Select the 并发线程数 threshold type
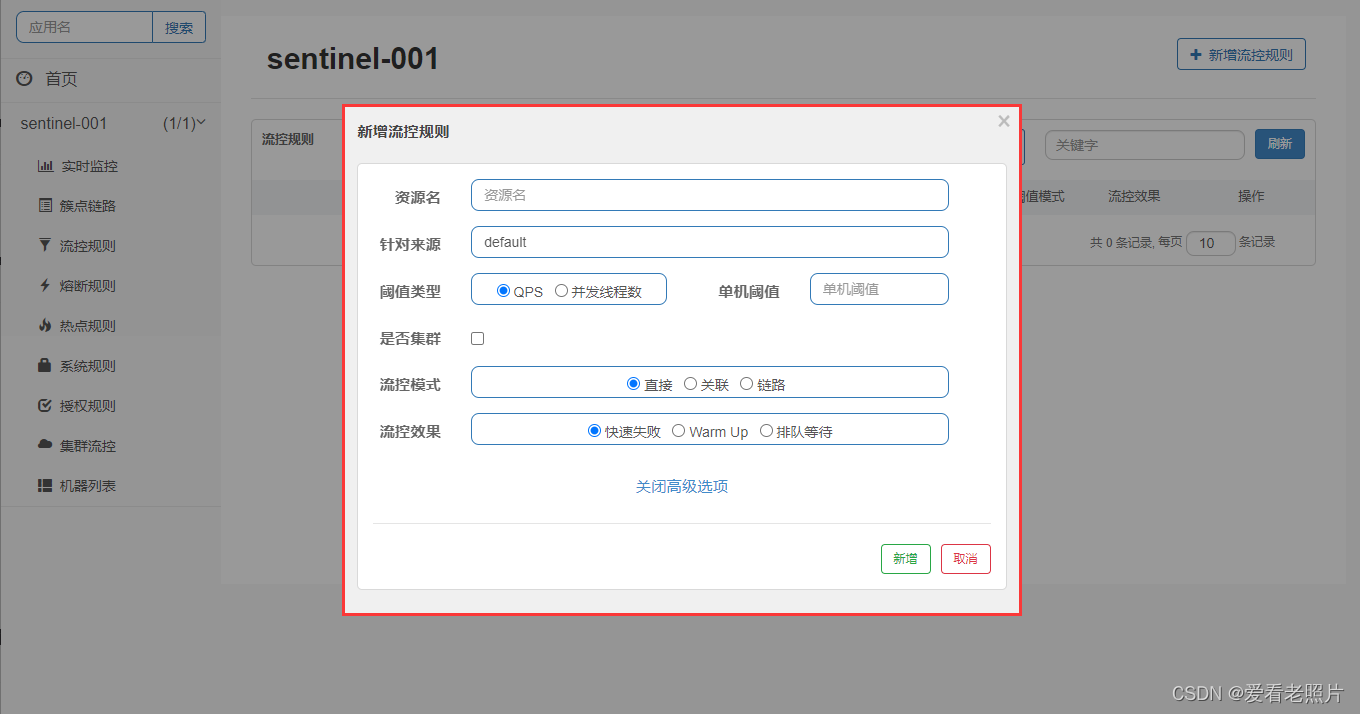Viewport: 1360px width, 714px height. point(561,291)
